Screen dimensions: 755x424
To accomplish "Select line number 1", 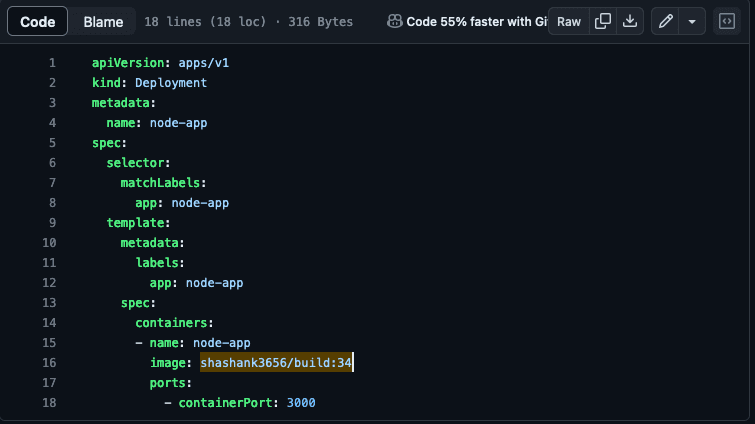I will click(x=52, y=63).
